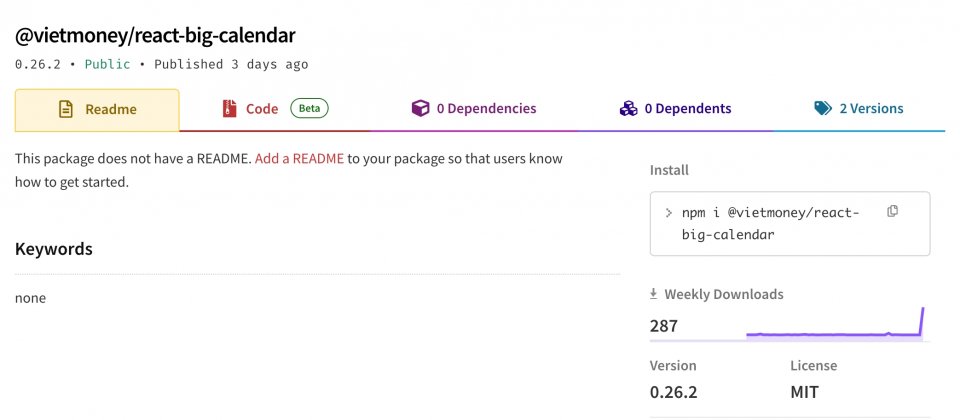
Task: Click the red Code file icon
Action: point(229,109)
